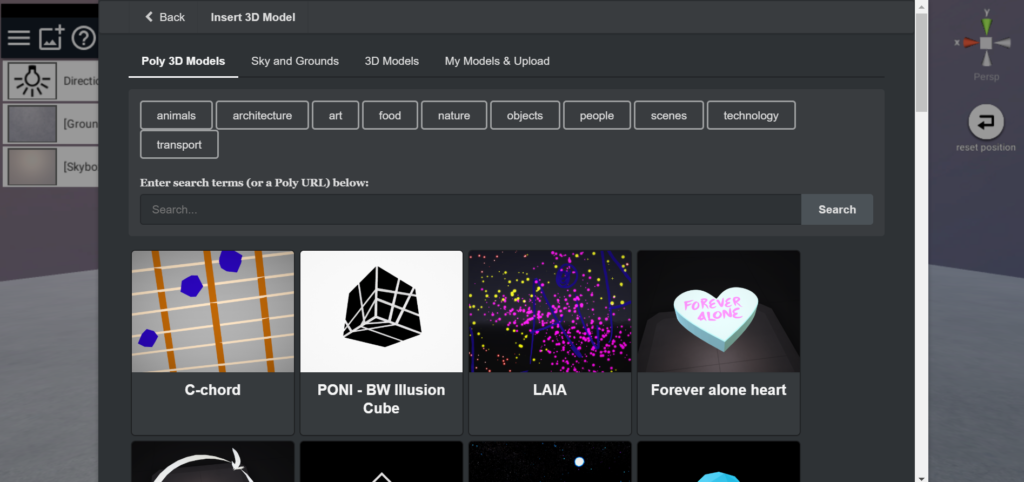This screenshot has width=1024, height=482.
Task: Pick the C-chord model thumbnail
Action: pos(213,311)
